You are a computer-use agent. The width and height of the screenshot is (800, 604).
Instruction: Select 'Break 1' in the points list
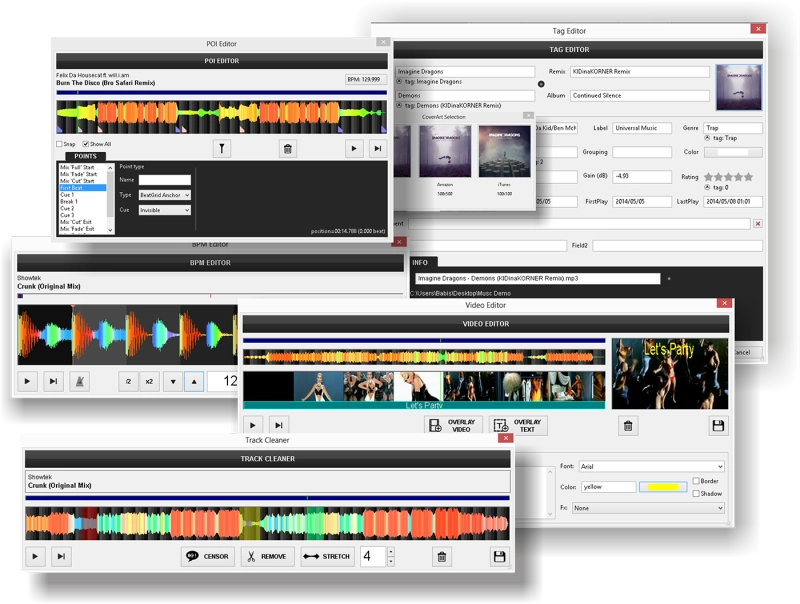83,202
